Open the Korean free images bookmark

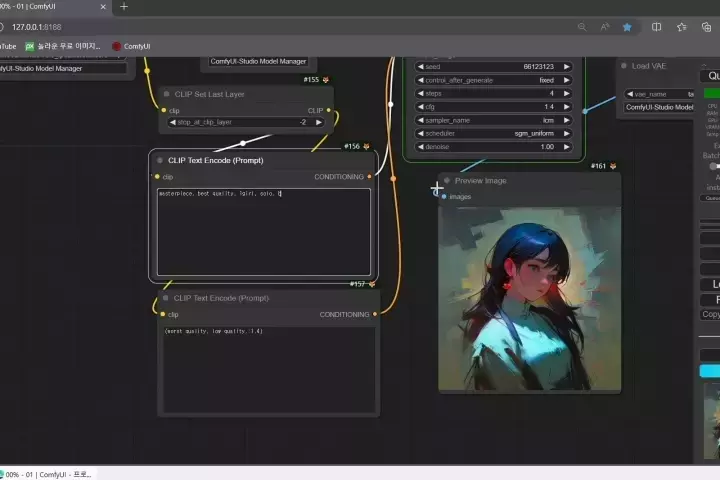62,46
